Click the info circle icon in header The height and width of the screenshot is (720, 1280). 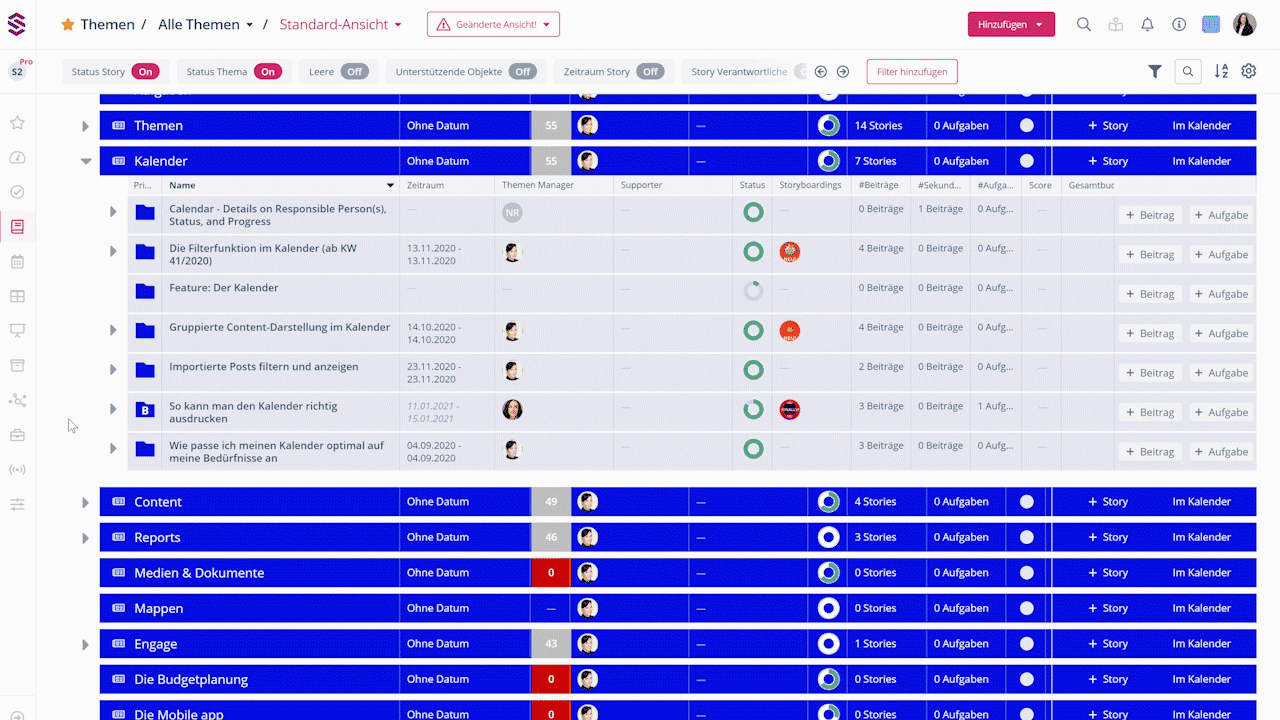1179,25
